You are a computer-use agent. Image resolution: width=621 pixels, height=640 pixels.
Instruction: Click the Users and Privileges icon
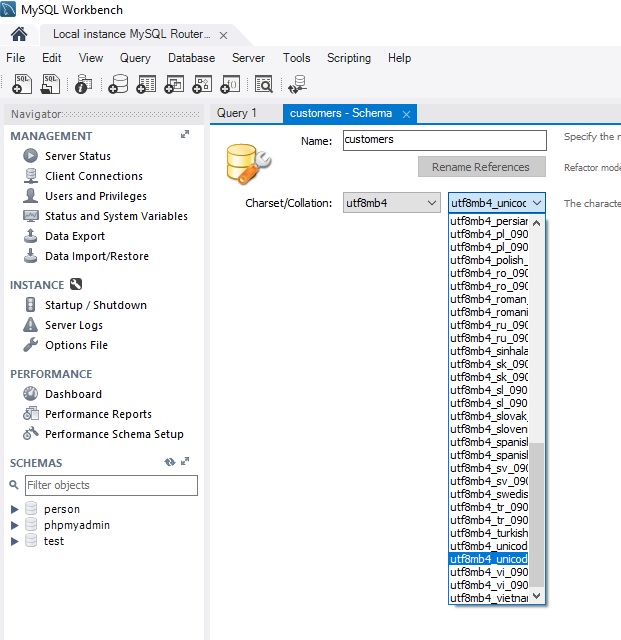pos(30,196)
